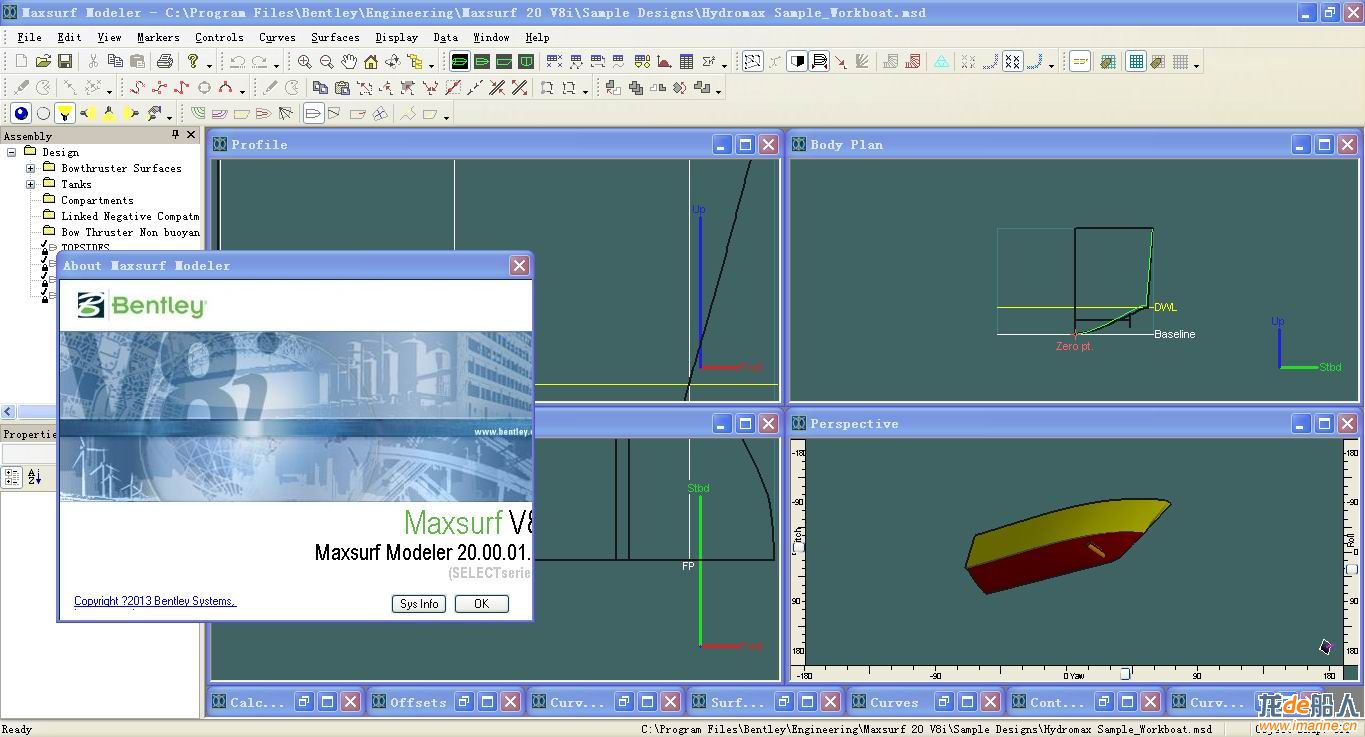Open dropdown arrow after lighting icons

(170, 117)
